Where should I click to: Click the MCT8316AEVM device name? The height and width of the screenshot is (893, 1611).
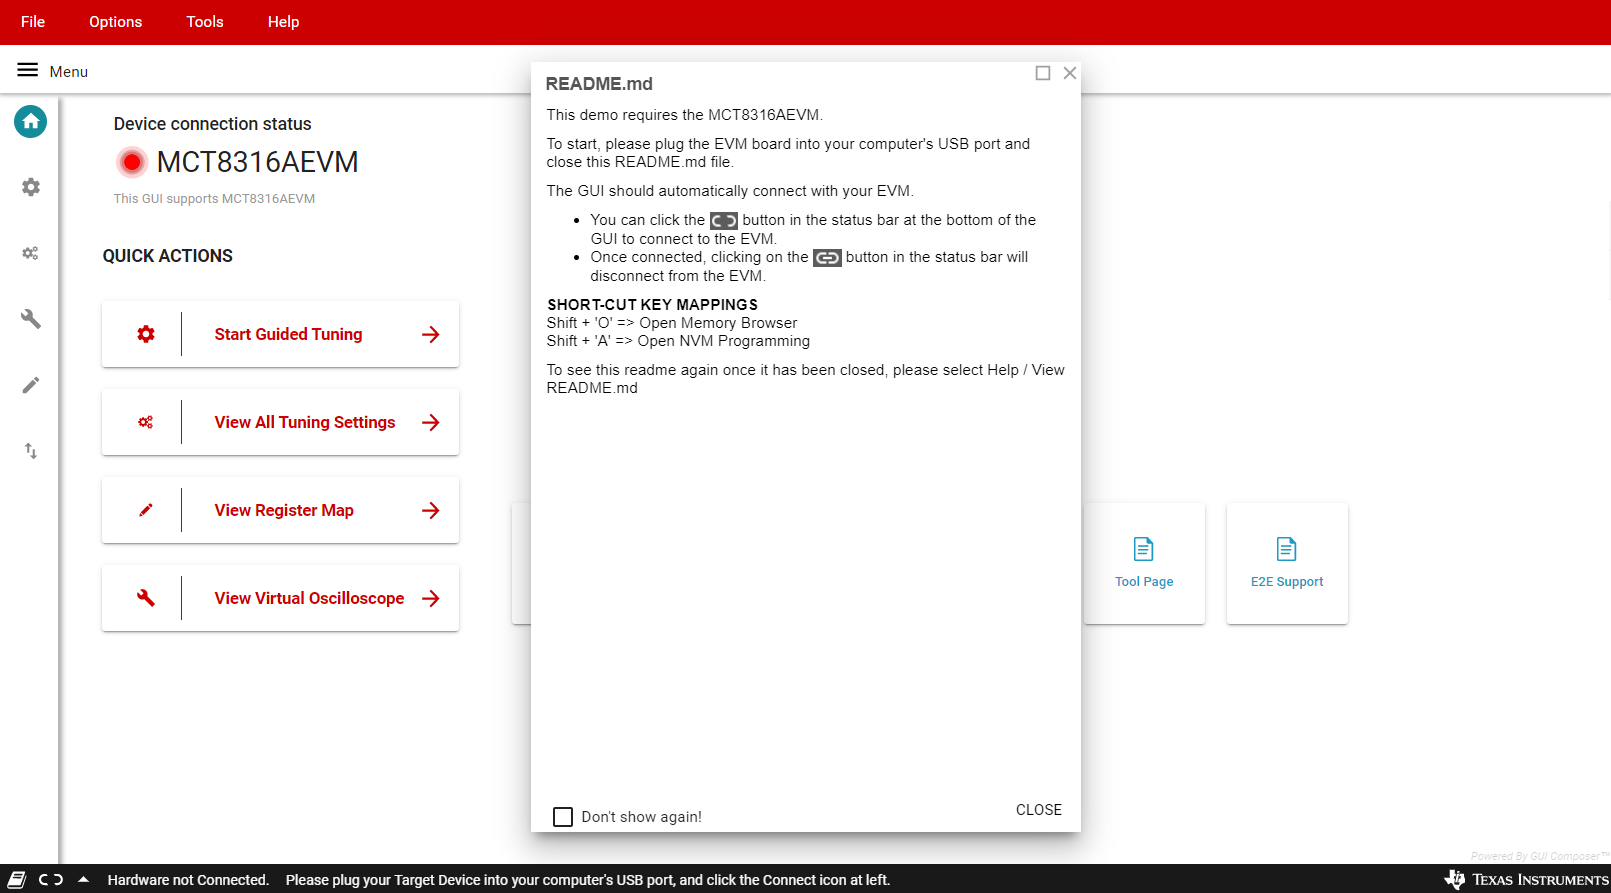pyautogui.click(x=258, y=162)
